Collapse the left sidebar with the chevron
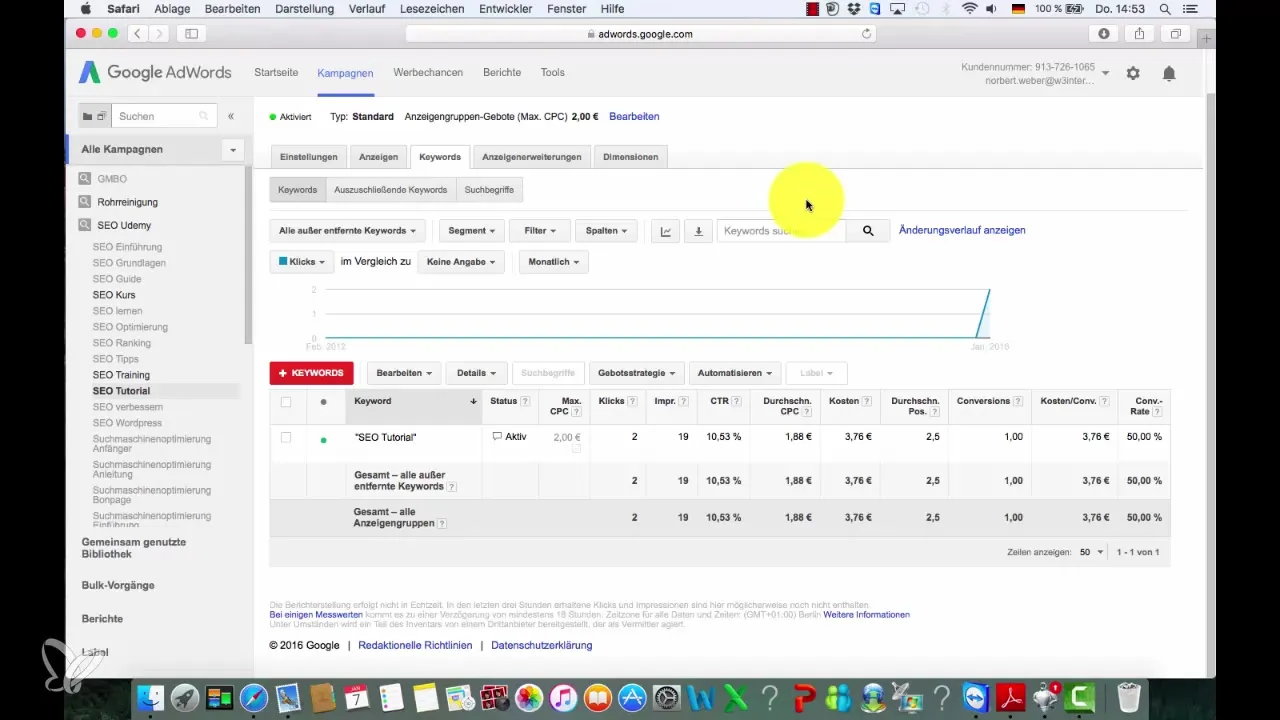 tap(231, 116)
